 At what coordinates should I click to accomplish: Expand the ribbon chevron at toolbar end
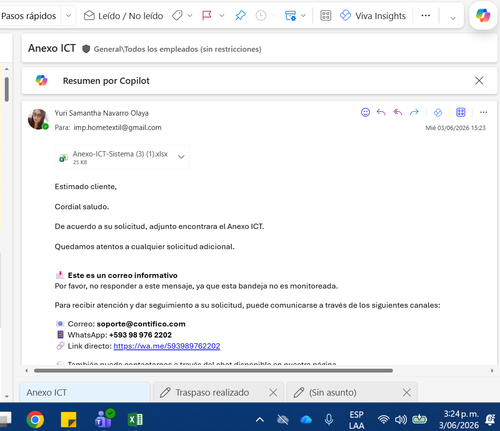[453, 18]
